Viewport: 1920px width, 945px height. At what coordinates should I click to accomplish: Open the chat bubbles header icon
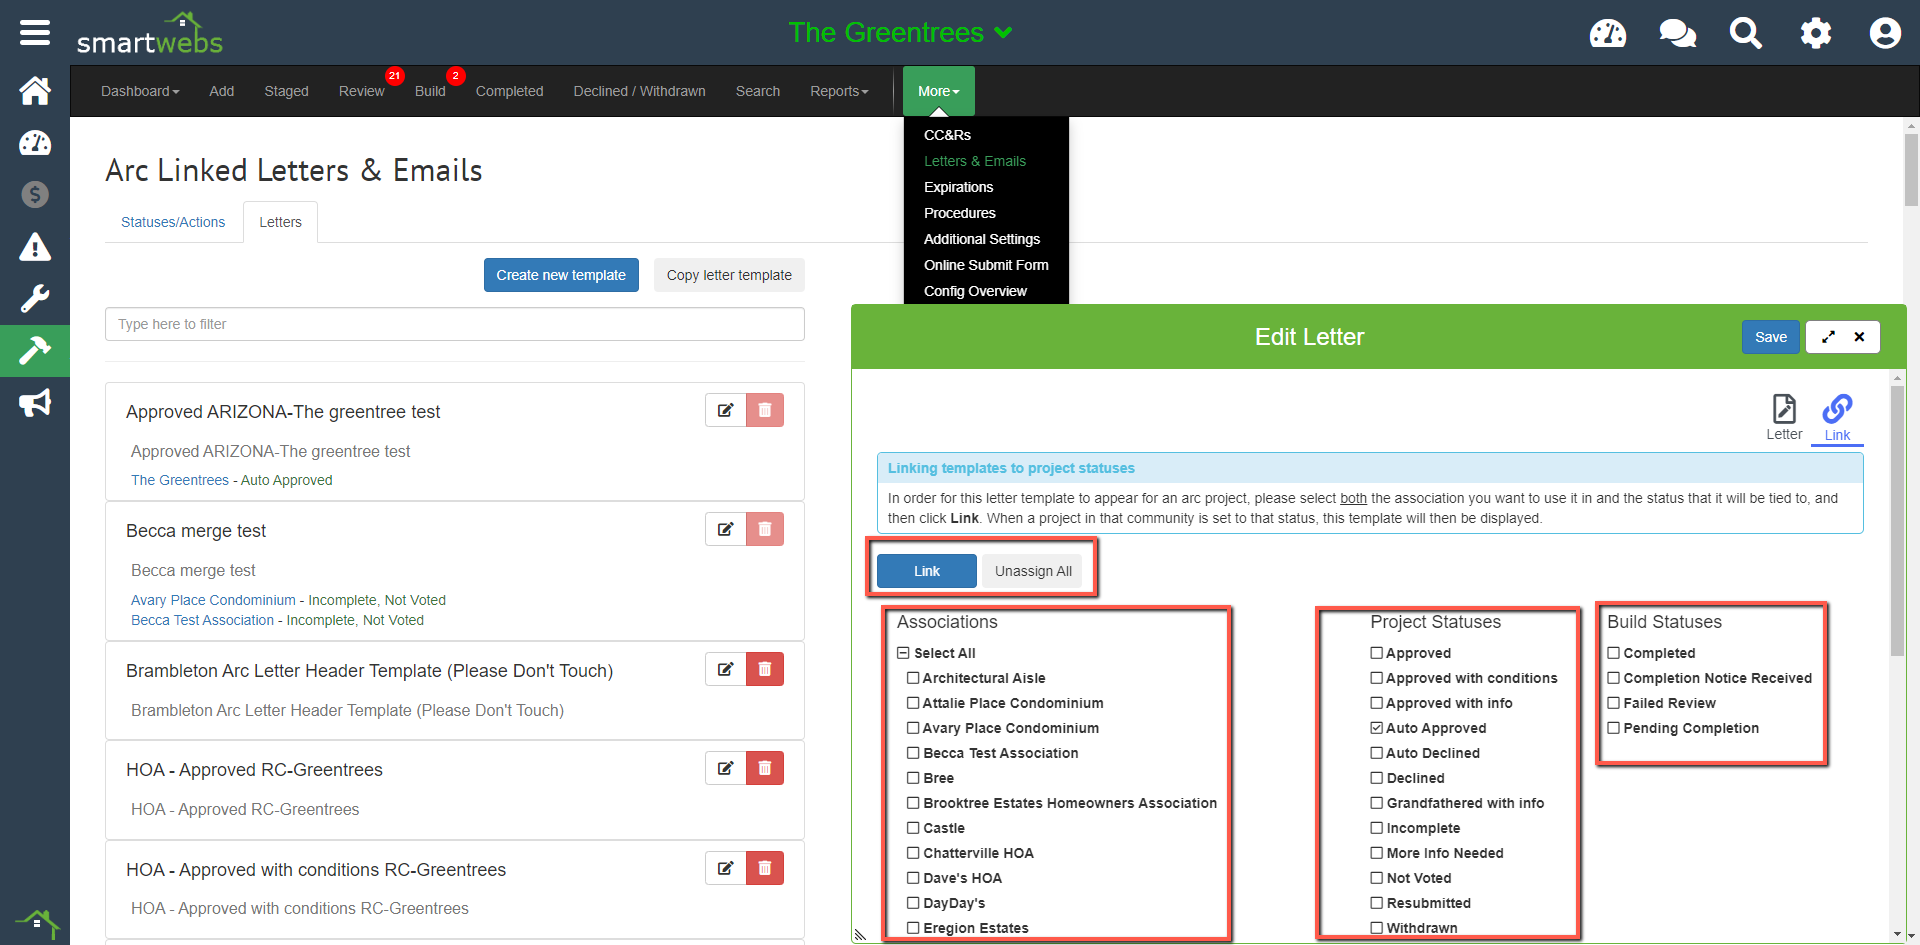point(1677,33)
